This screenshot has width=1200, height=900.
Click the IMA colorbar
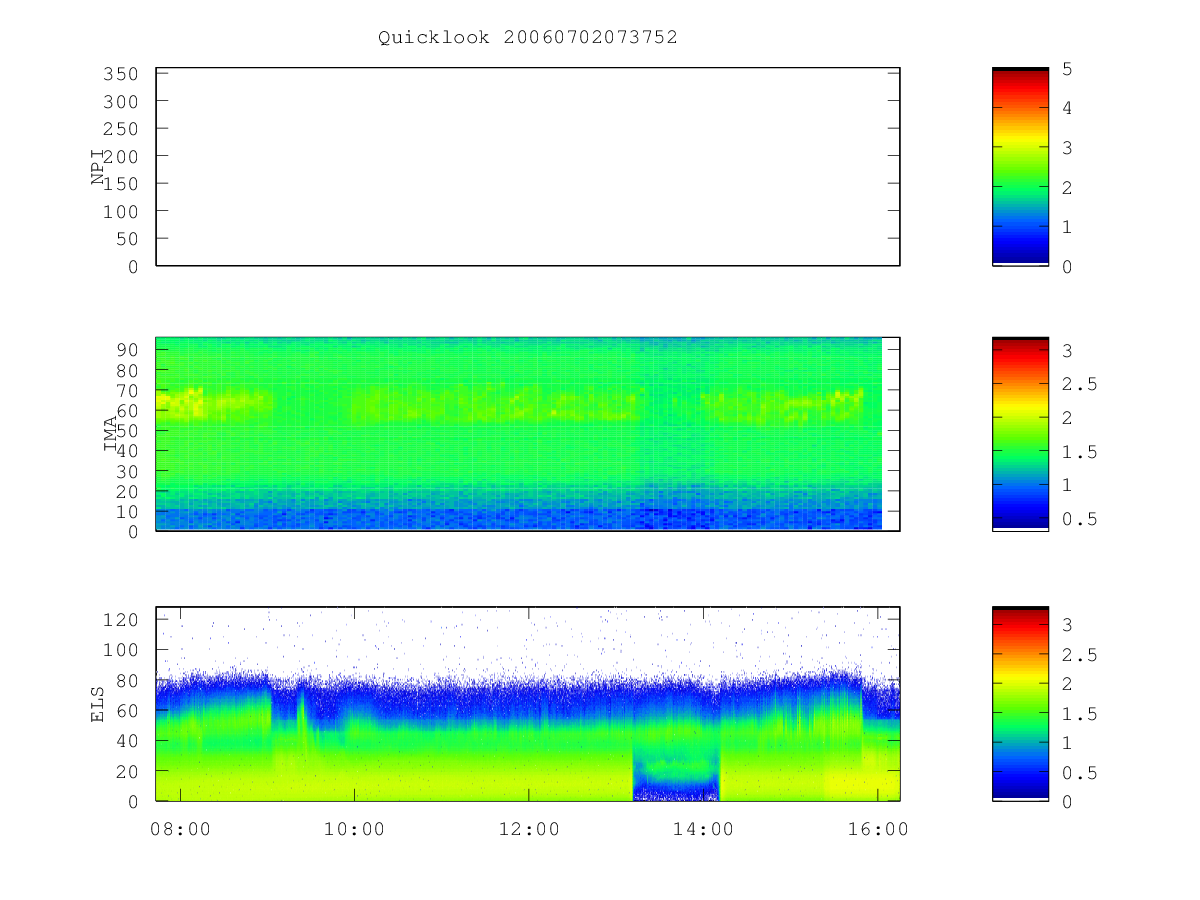coord(1020,434)
